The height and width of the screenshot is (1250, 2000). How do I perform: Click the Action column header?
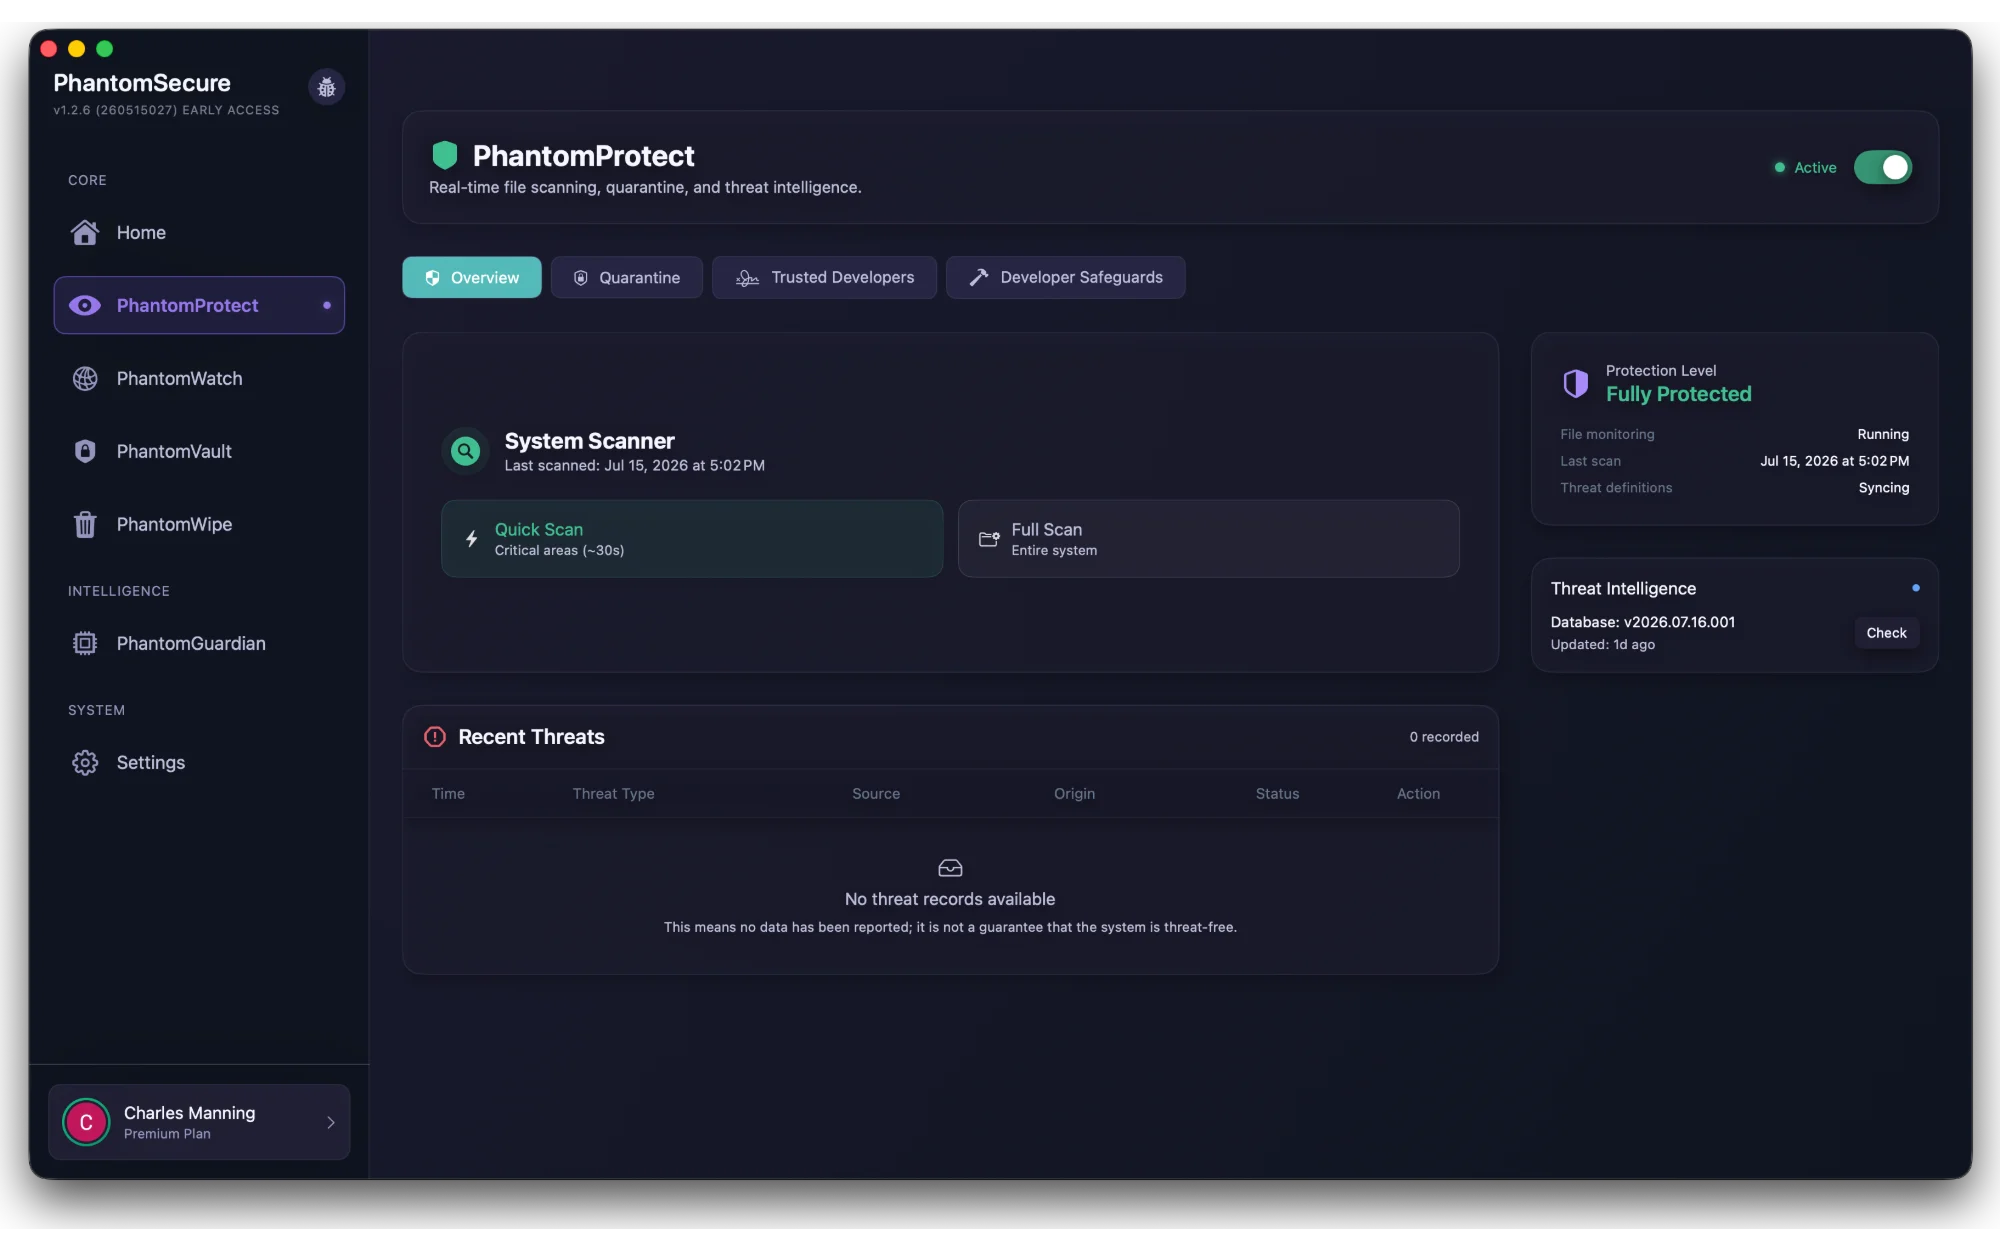pos(1418,794)
